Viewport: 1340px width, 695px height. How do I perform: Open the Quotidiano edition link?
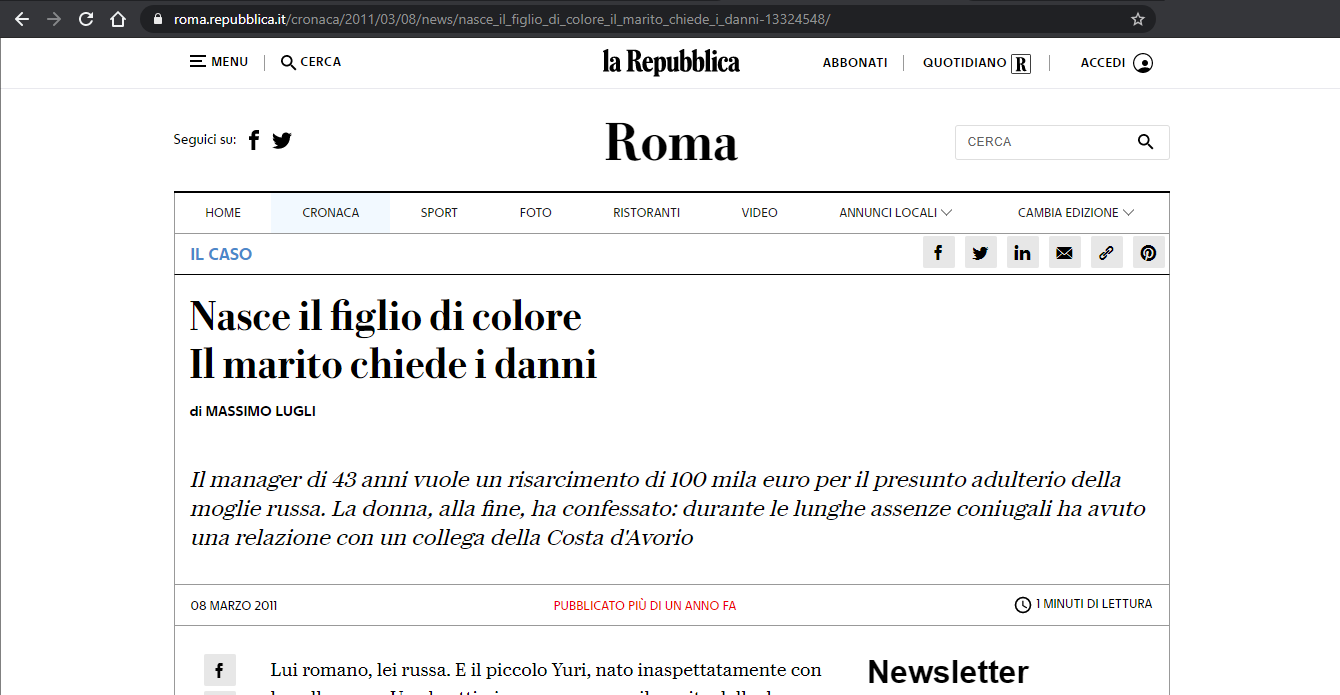[x=976, y=63]
